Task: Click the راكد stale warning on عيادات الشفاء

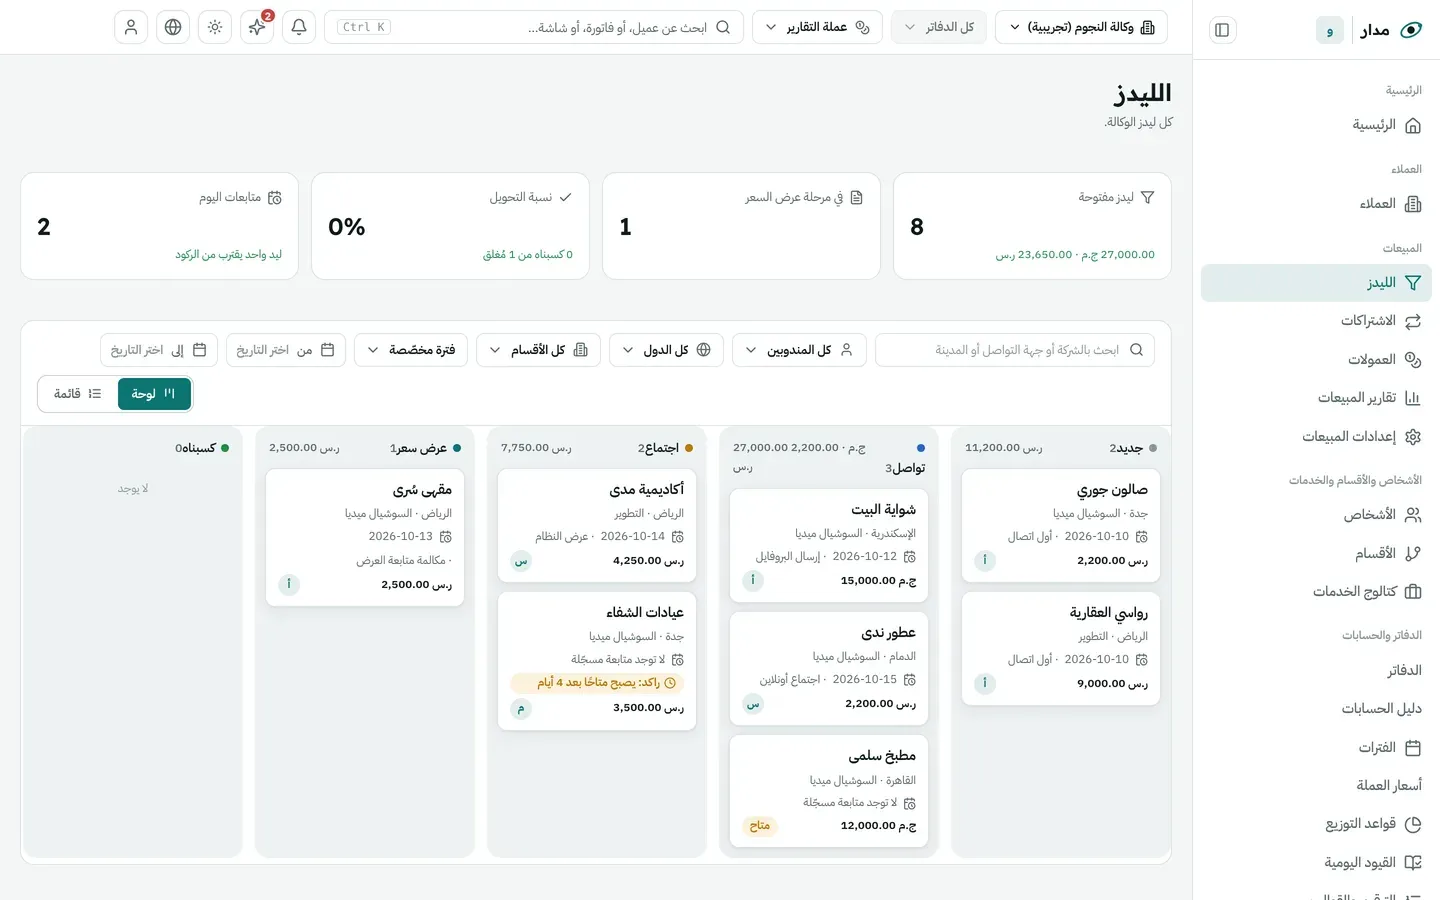Action: pos(597,683)
